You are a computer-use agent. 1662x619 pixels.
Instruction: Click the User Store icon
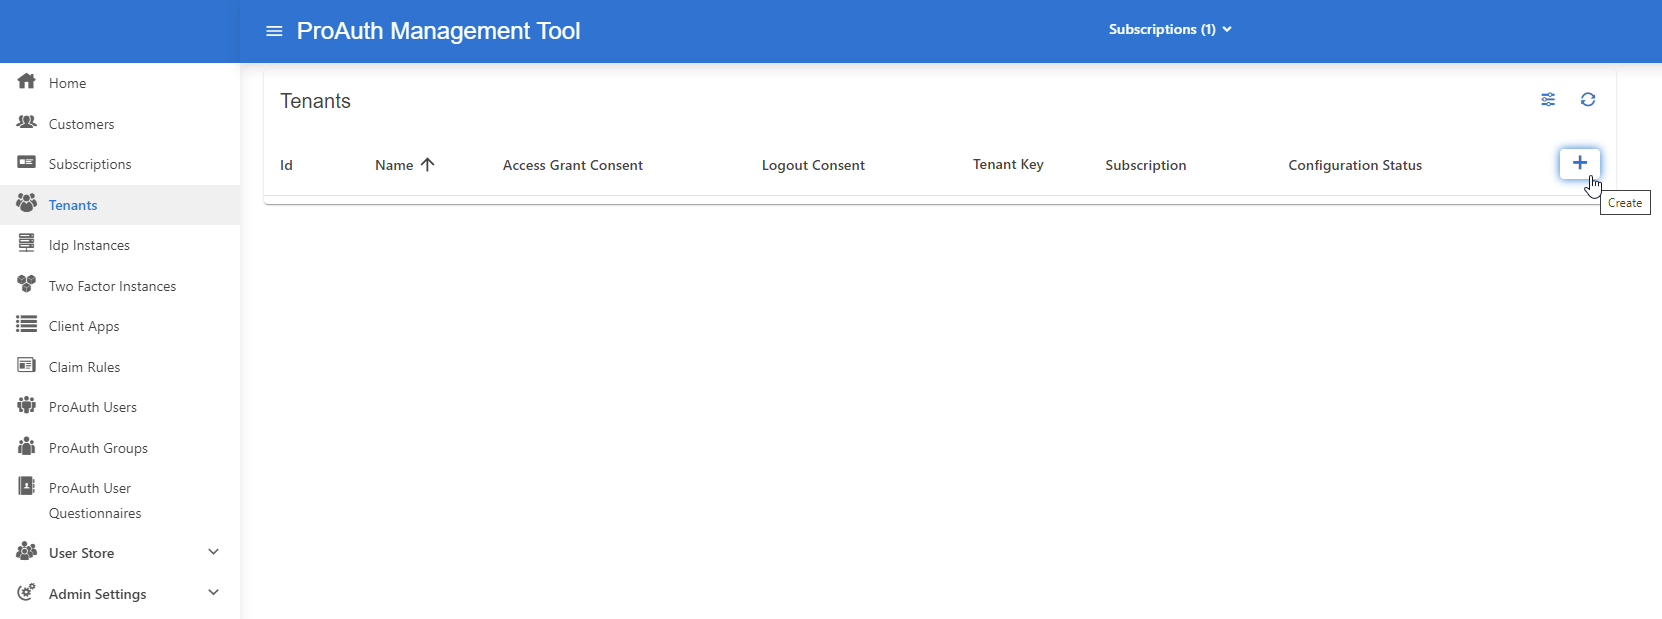(27, 551)
